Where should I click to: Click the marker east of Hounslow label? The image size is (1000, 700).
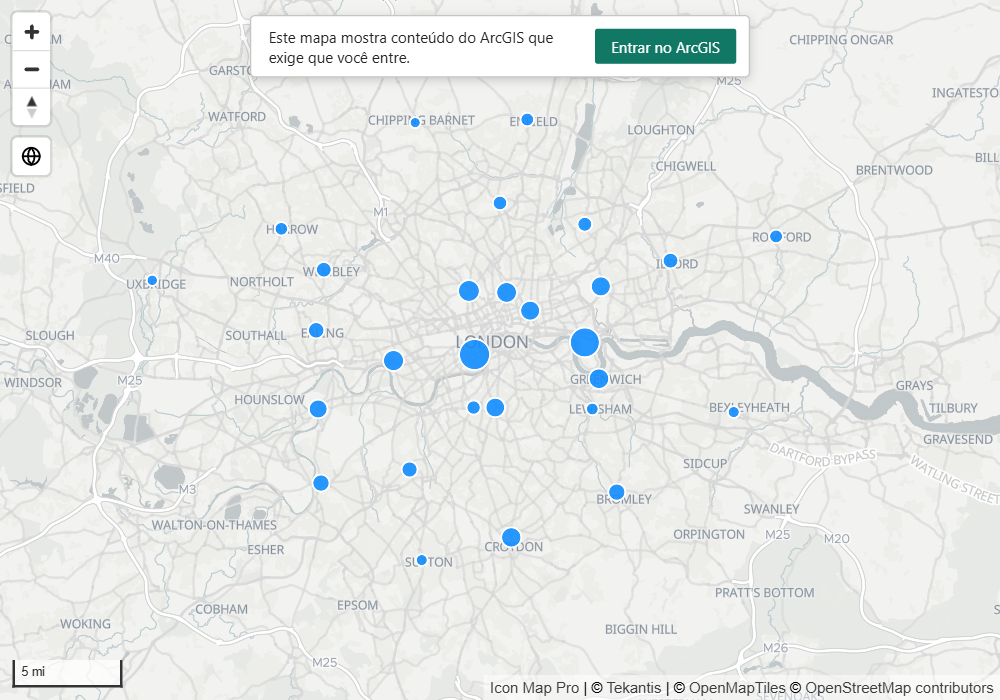coord(318,409)
